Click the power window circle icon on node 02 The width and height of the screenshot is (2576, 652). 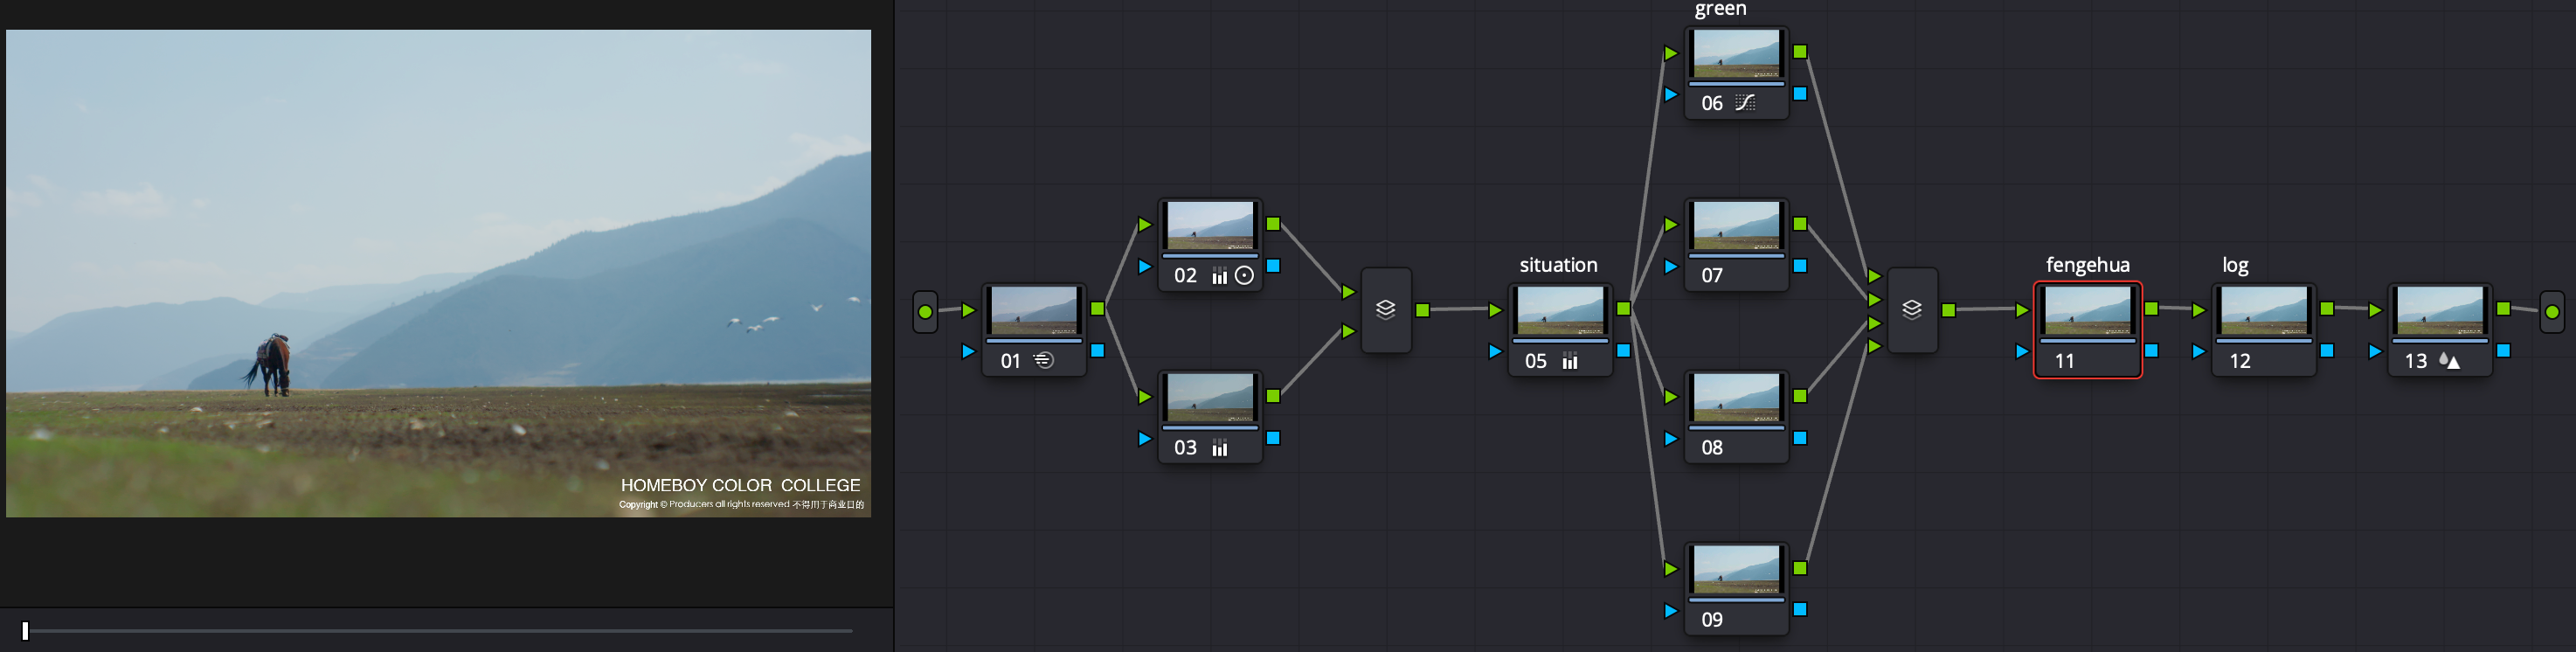click(x=1244, y=276)
